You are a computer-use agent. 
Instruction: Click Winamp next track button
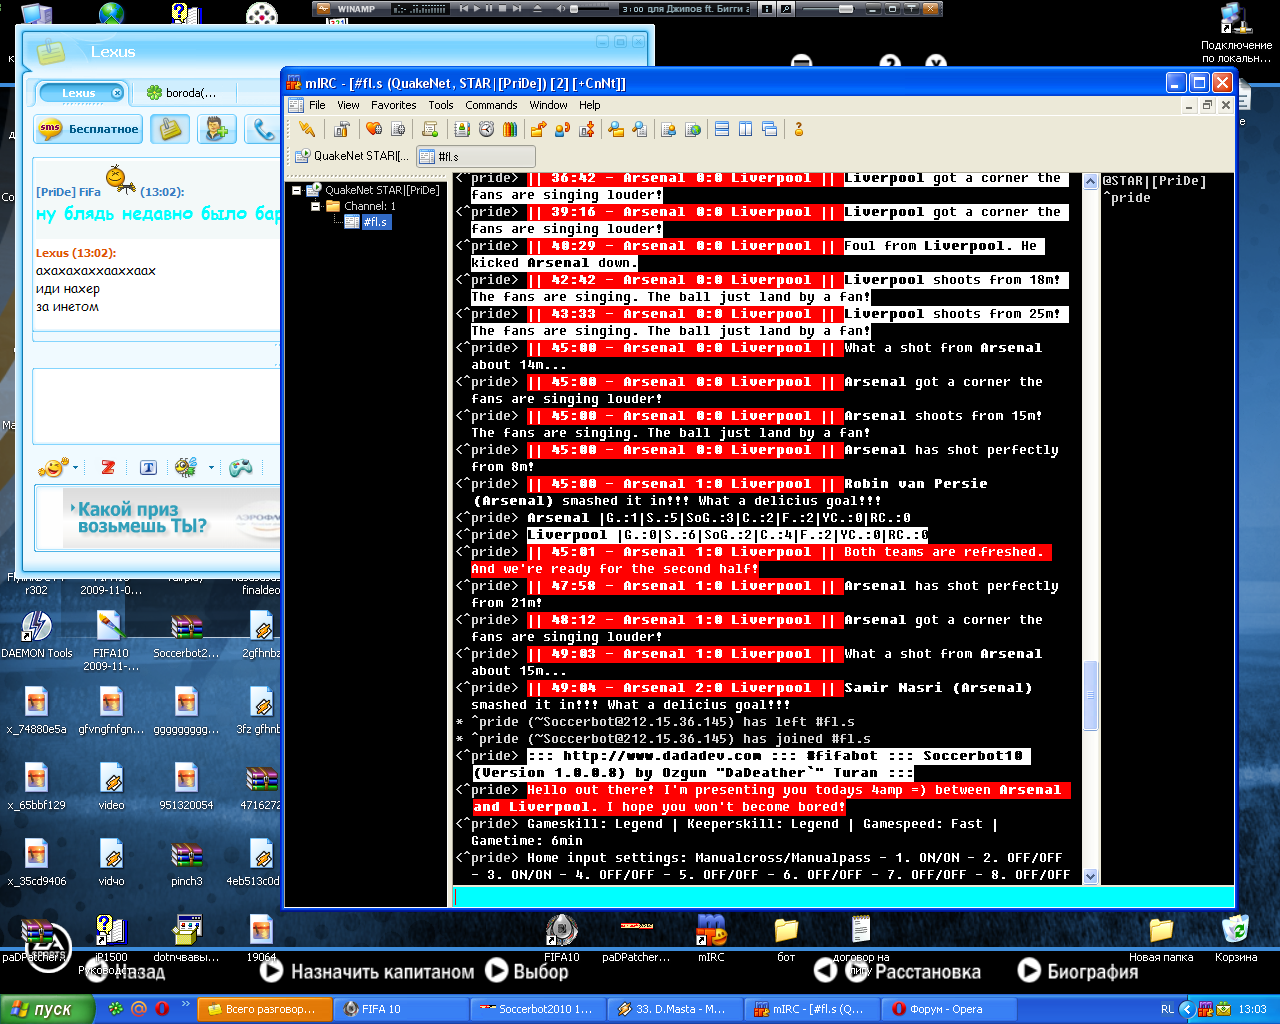click(x=516, y=8)
